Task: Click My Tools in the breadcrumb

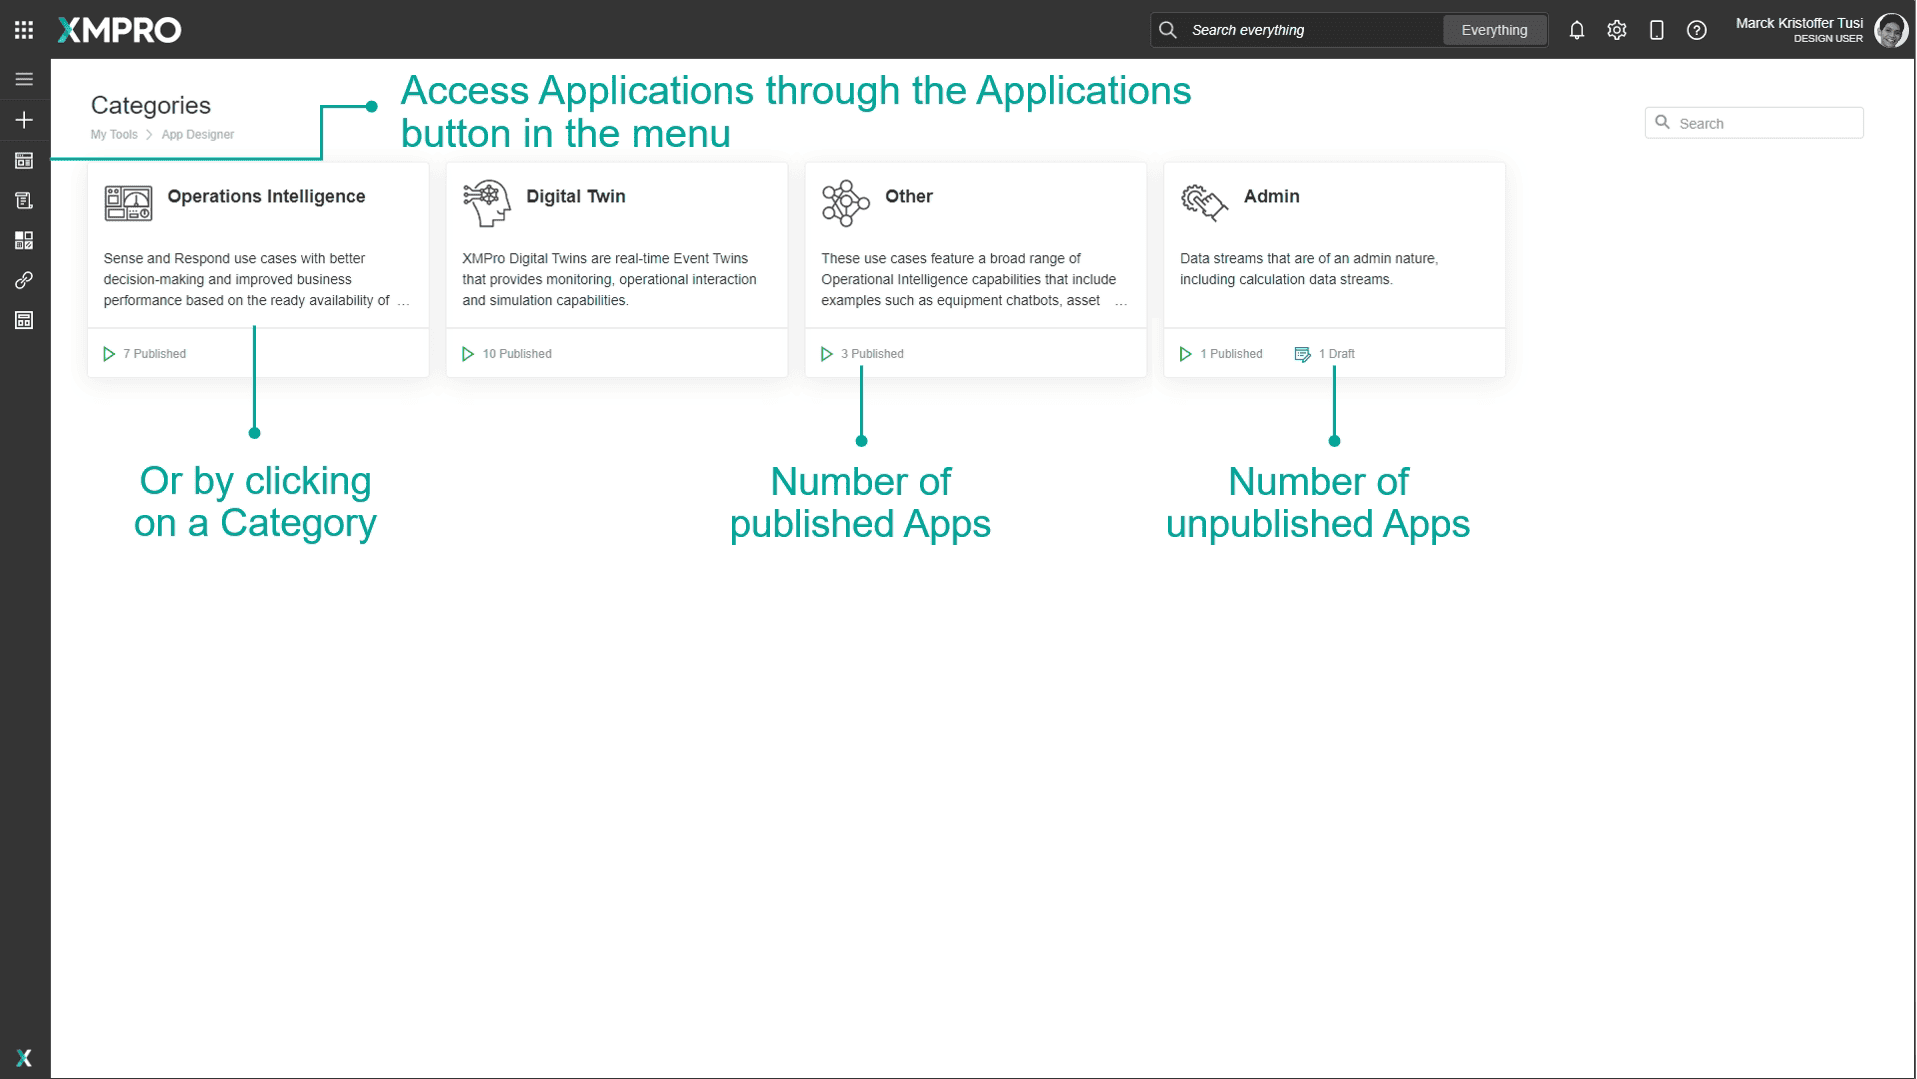Action: [x=114, y=134]
